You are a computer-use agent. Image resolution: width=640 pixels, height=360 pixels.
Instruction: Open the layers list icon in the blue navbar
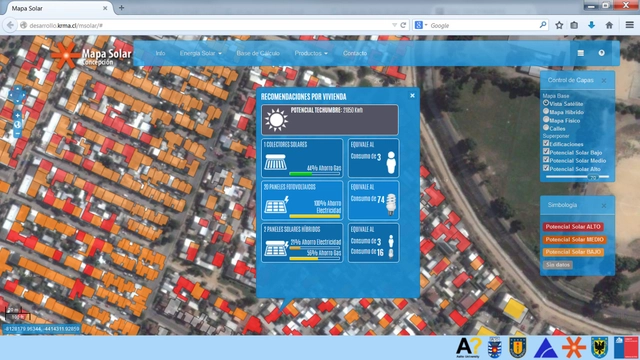coord(580,53)
